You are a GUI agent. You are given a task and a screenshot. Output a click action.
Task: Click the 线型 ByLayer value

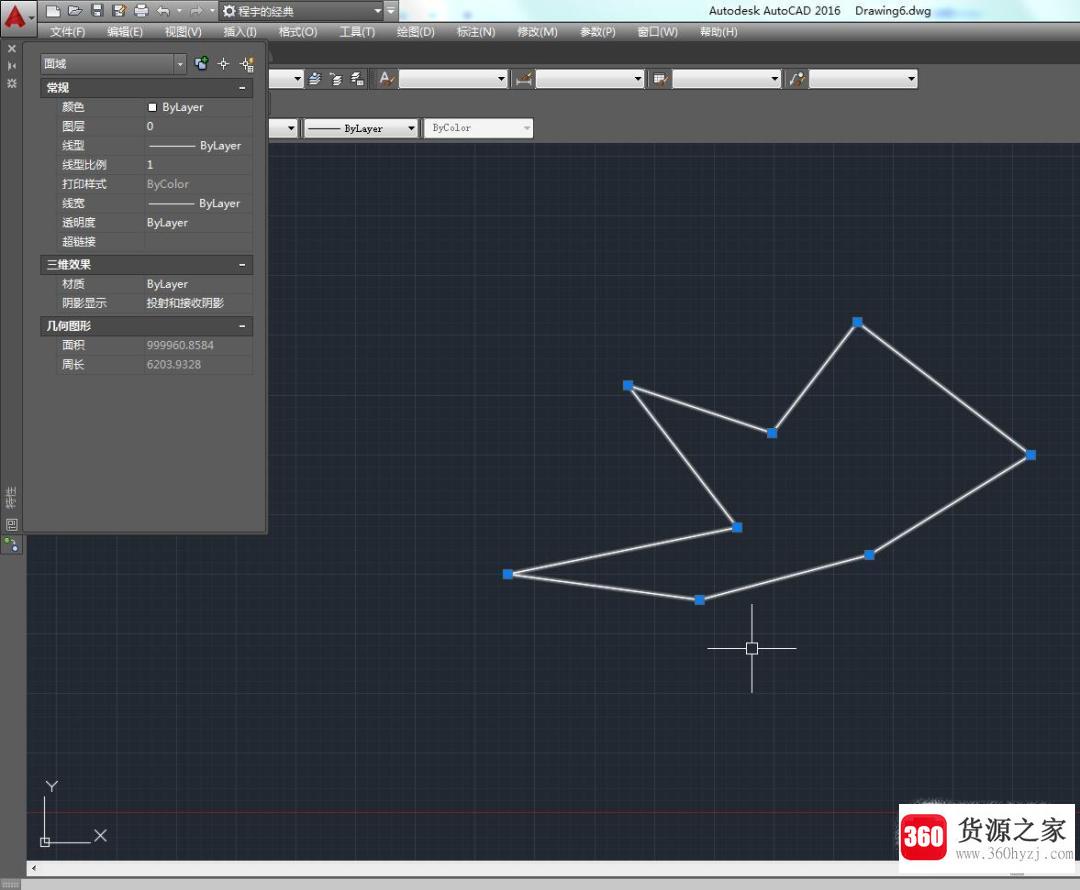[x=198, y=145]
